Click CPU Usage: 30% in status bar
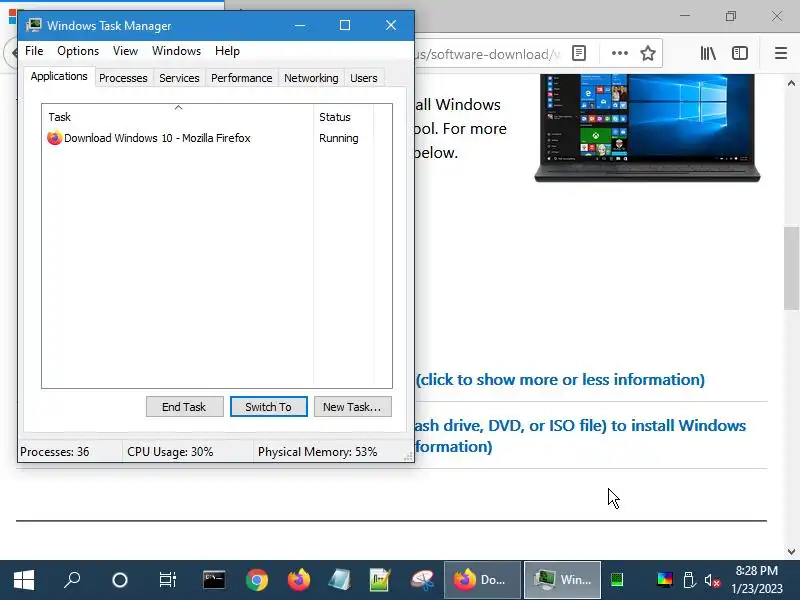800x600 pixels. click(x=170, y=452)
